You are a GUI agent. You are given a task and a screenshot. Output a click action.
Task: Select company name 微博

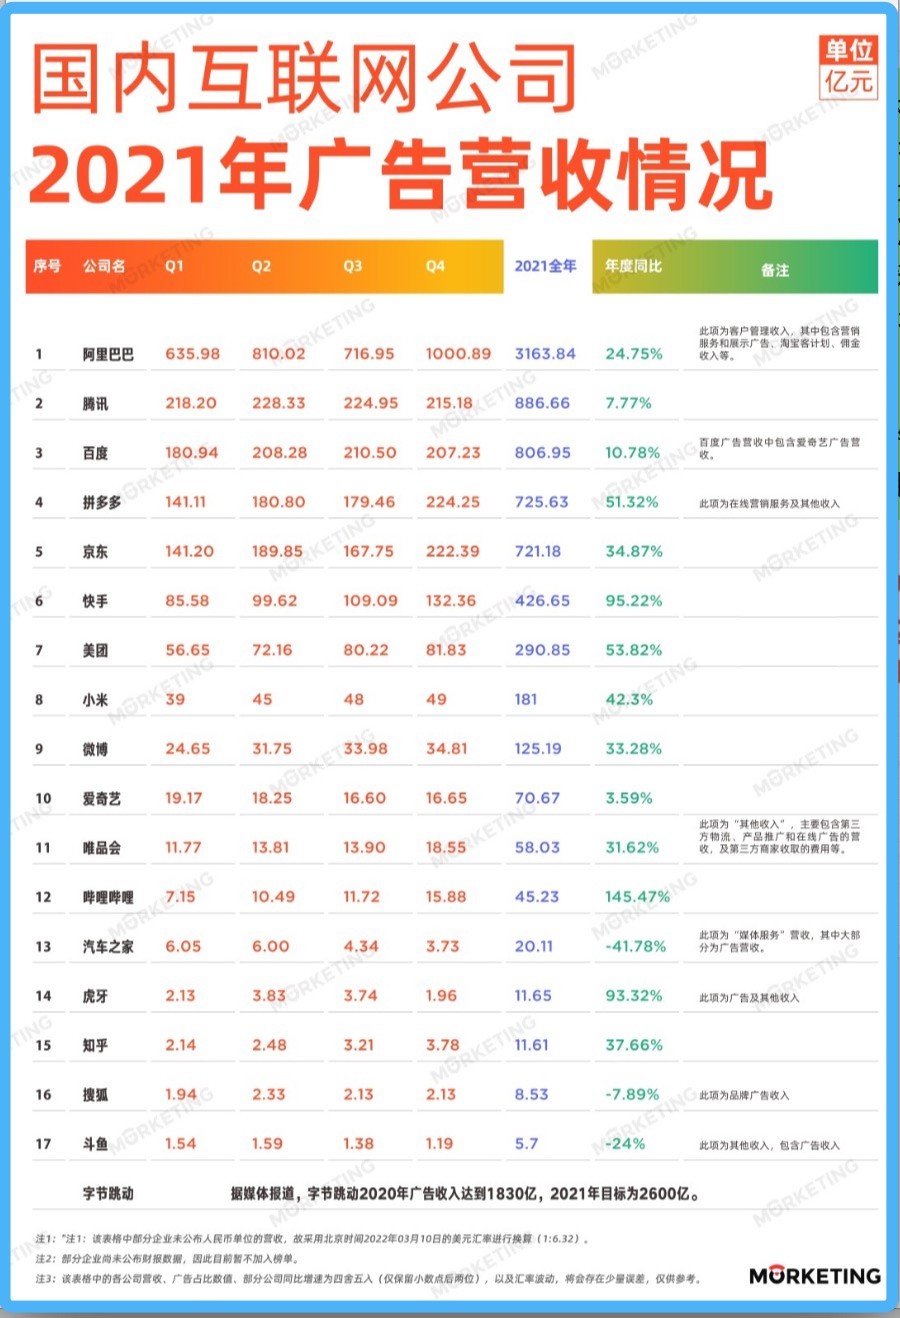pos(95,749)
